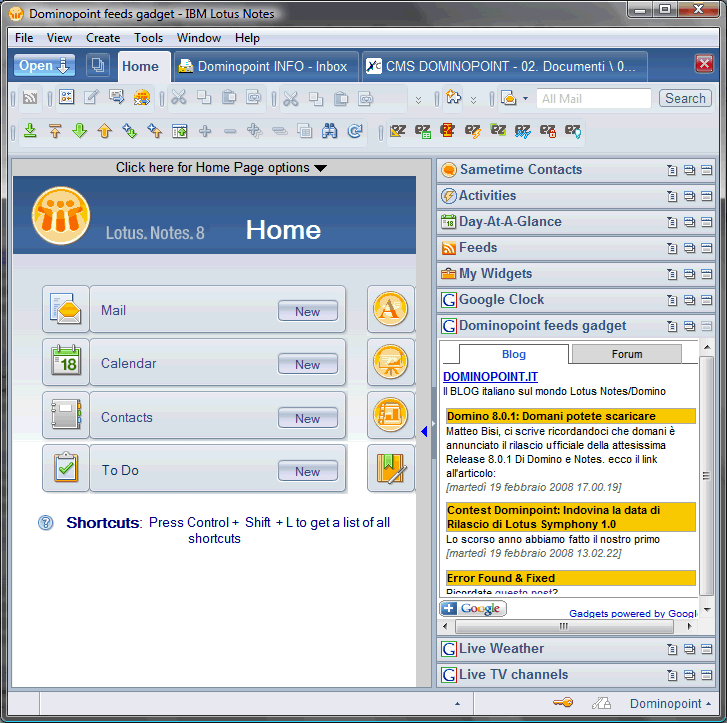Click the EZ icon with lightning bolt
The image size is (727, 723).
click(472, 131)
